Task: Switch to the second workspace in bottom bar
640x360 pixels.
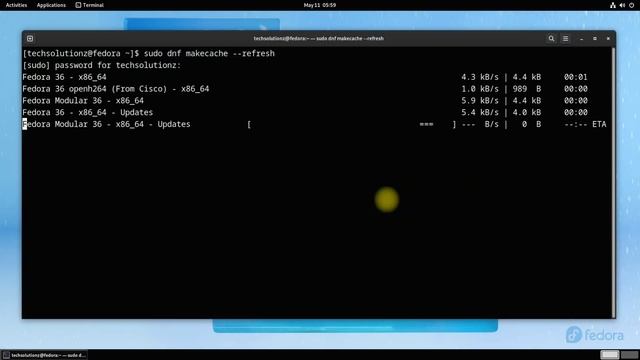Action: 629,355
